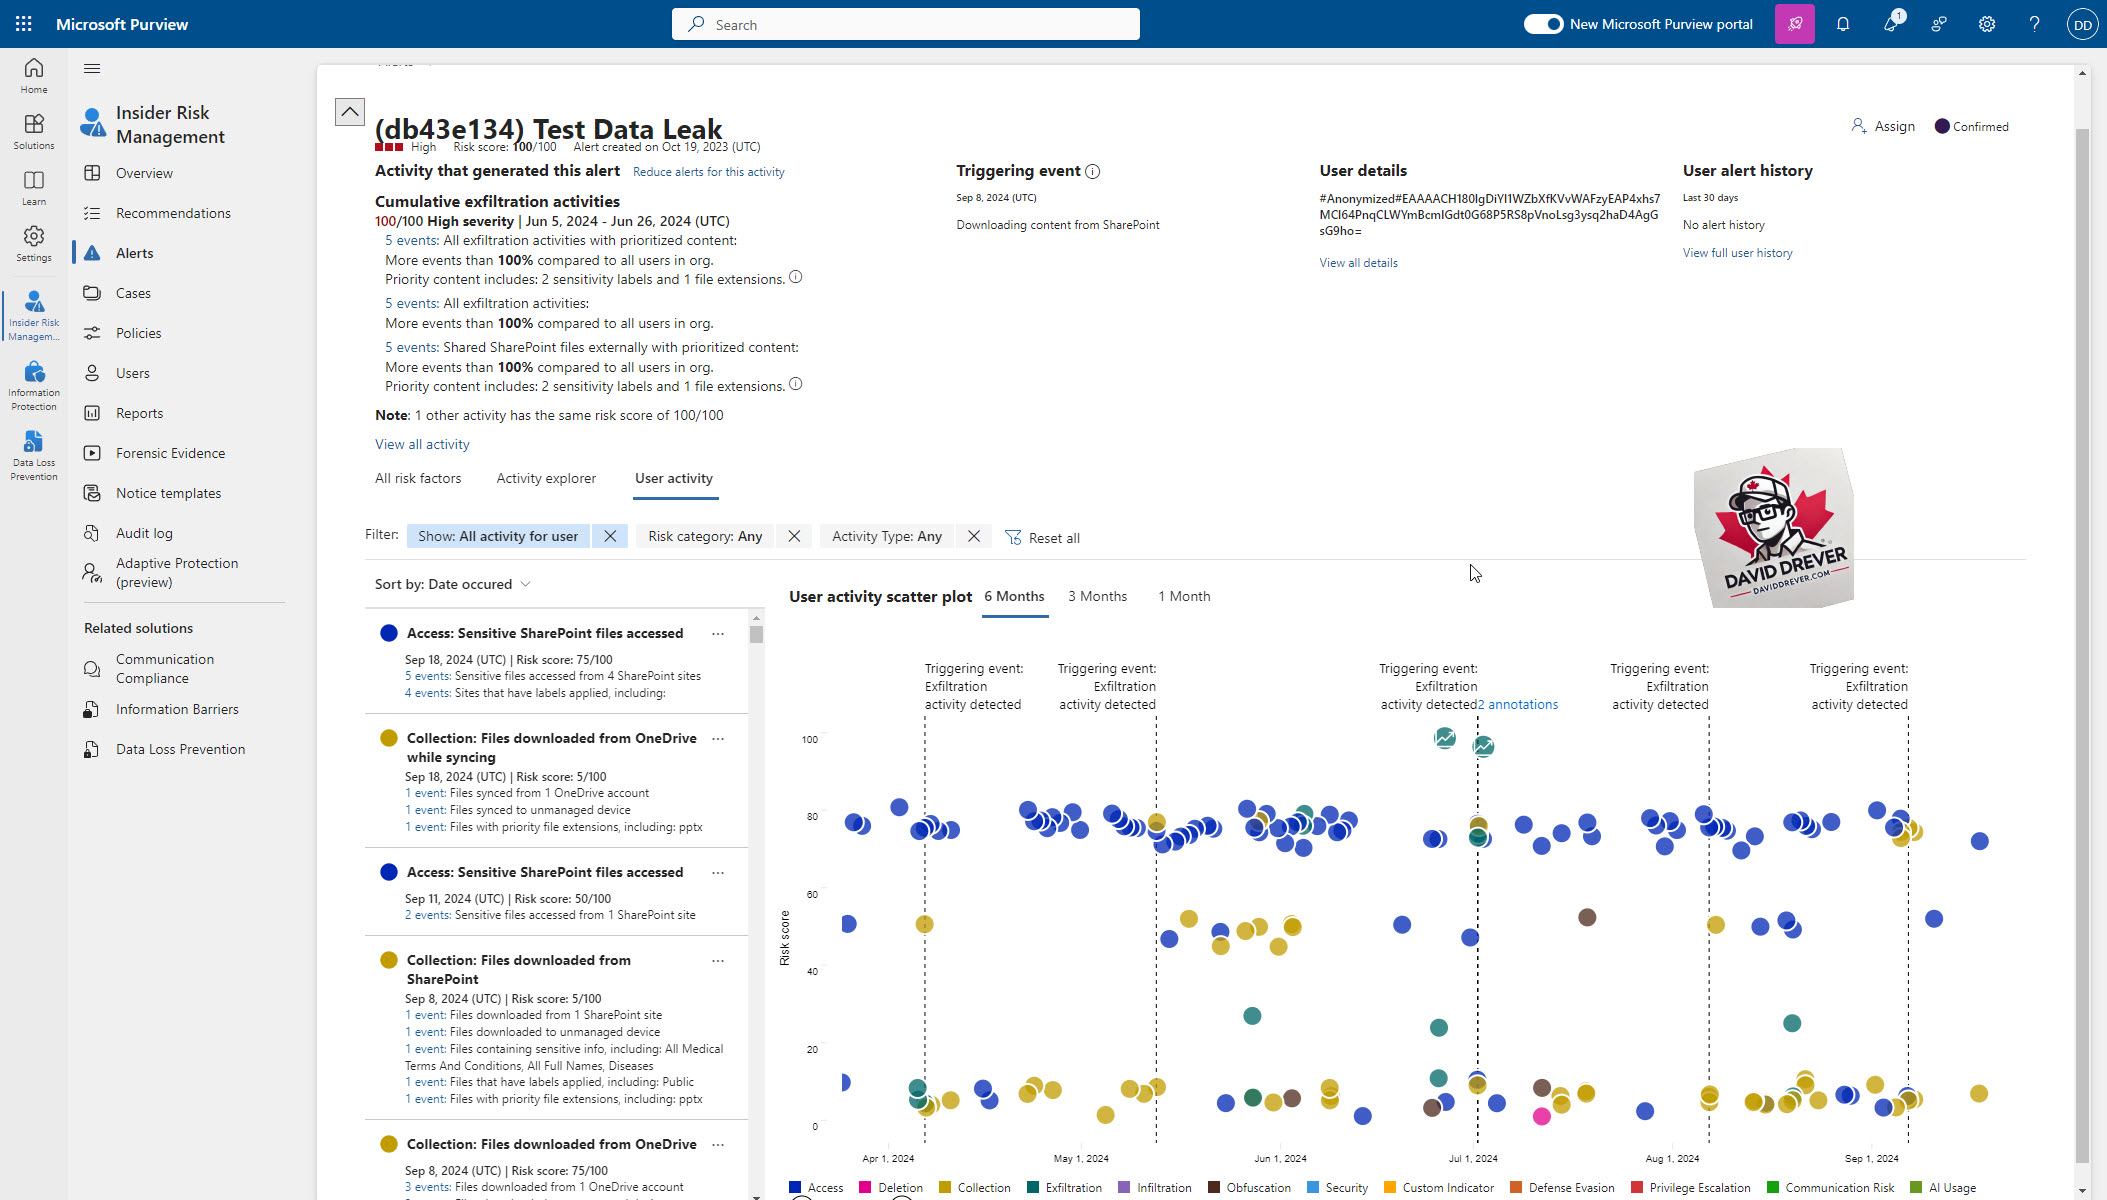
Task: Open Solutions icon in left rail
Action: point(34,131)
